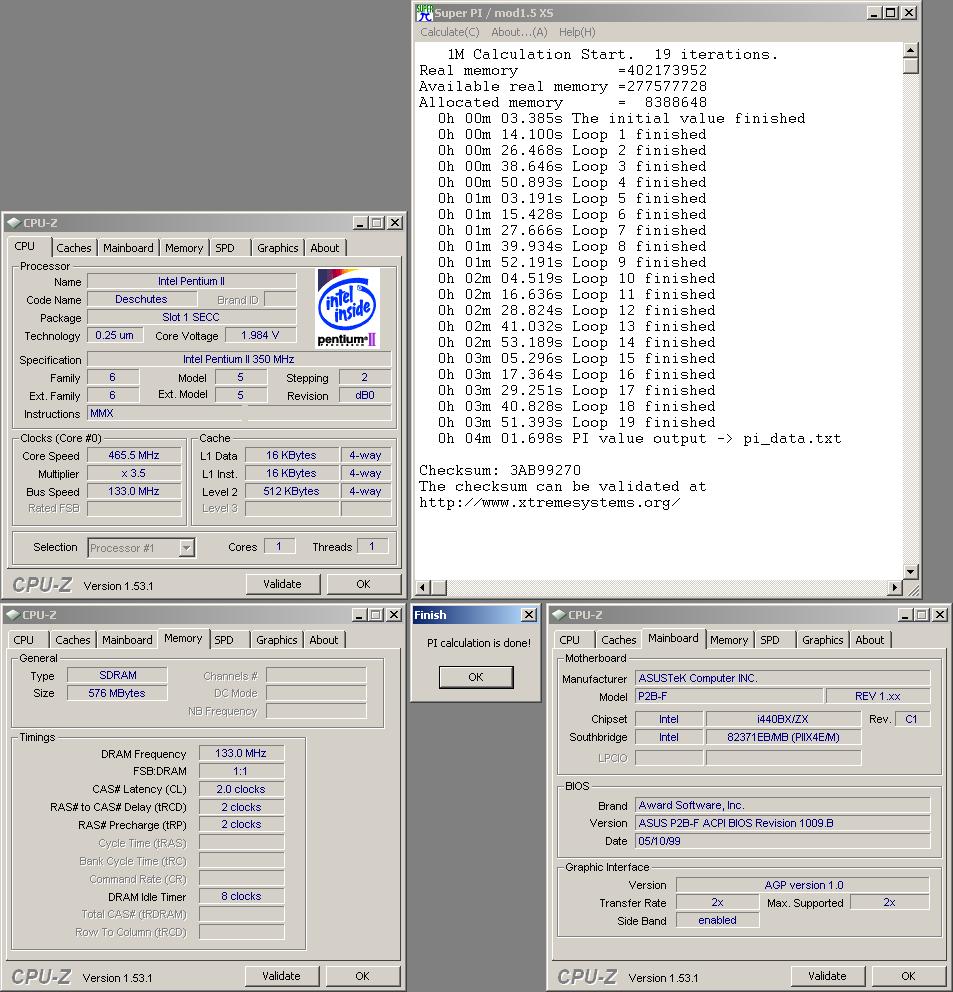The width and height of the screenshot is (953, 992).
Task: Click the Intel Inside Pentium II logo
Action: click(347, 308)
